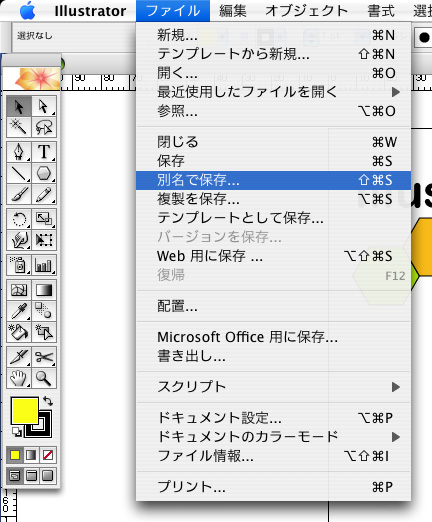Select the Free Transform tool
The width and height of the screenshot is (432, 522).
[44, 240]
